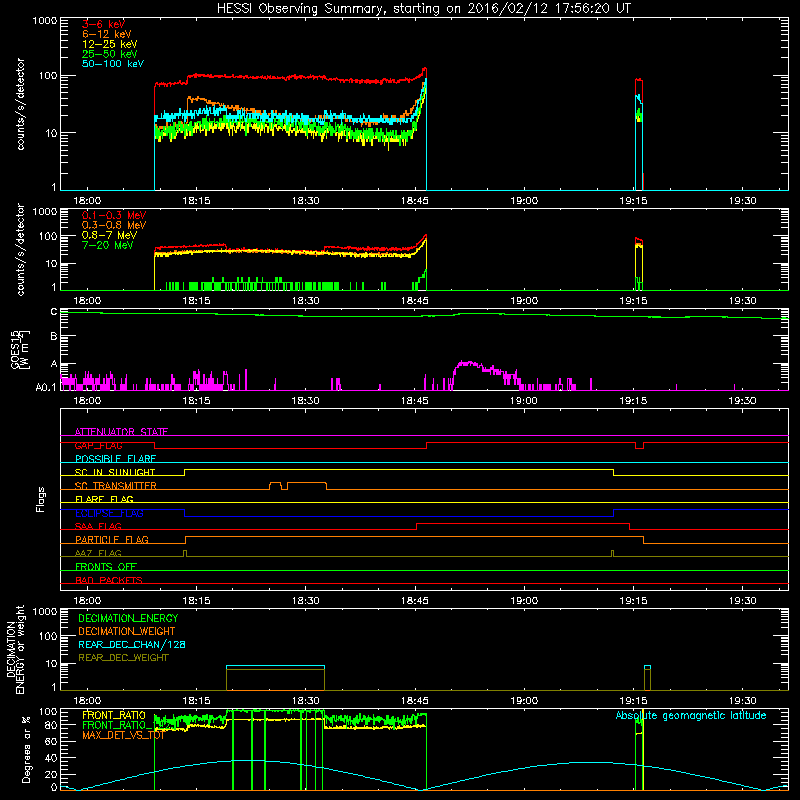Click the '0.1-0.3 MeV' legend label
This screenshot has width=800, height=800.
click(x=114, y=215)
